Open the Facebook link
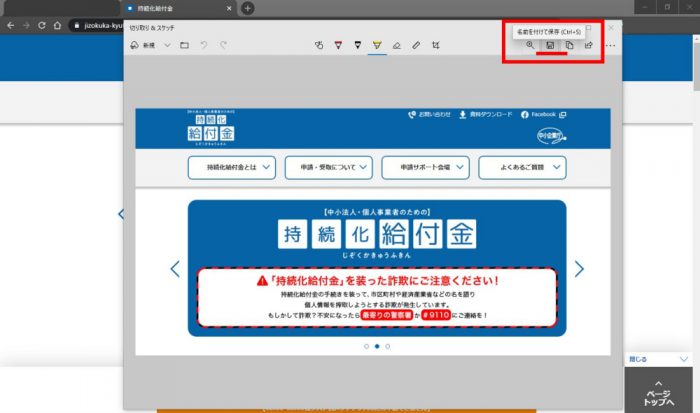The width and height of the screenshot is (700, 413). click(x=543, y=115)
